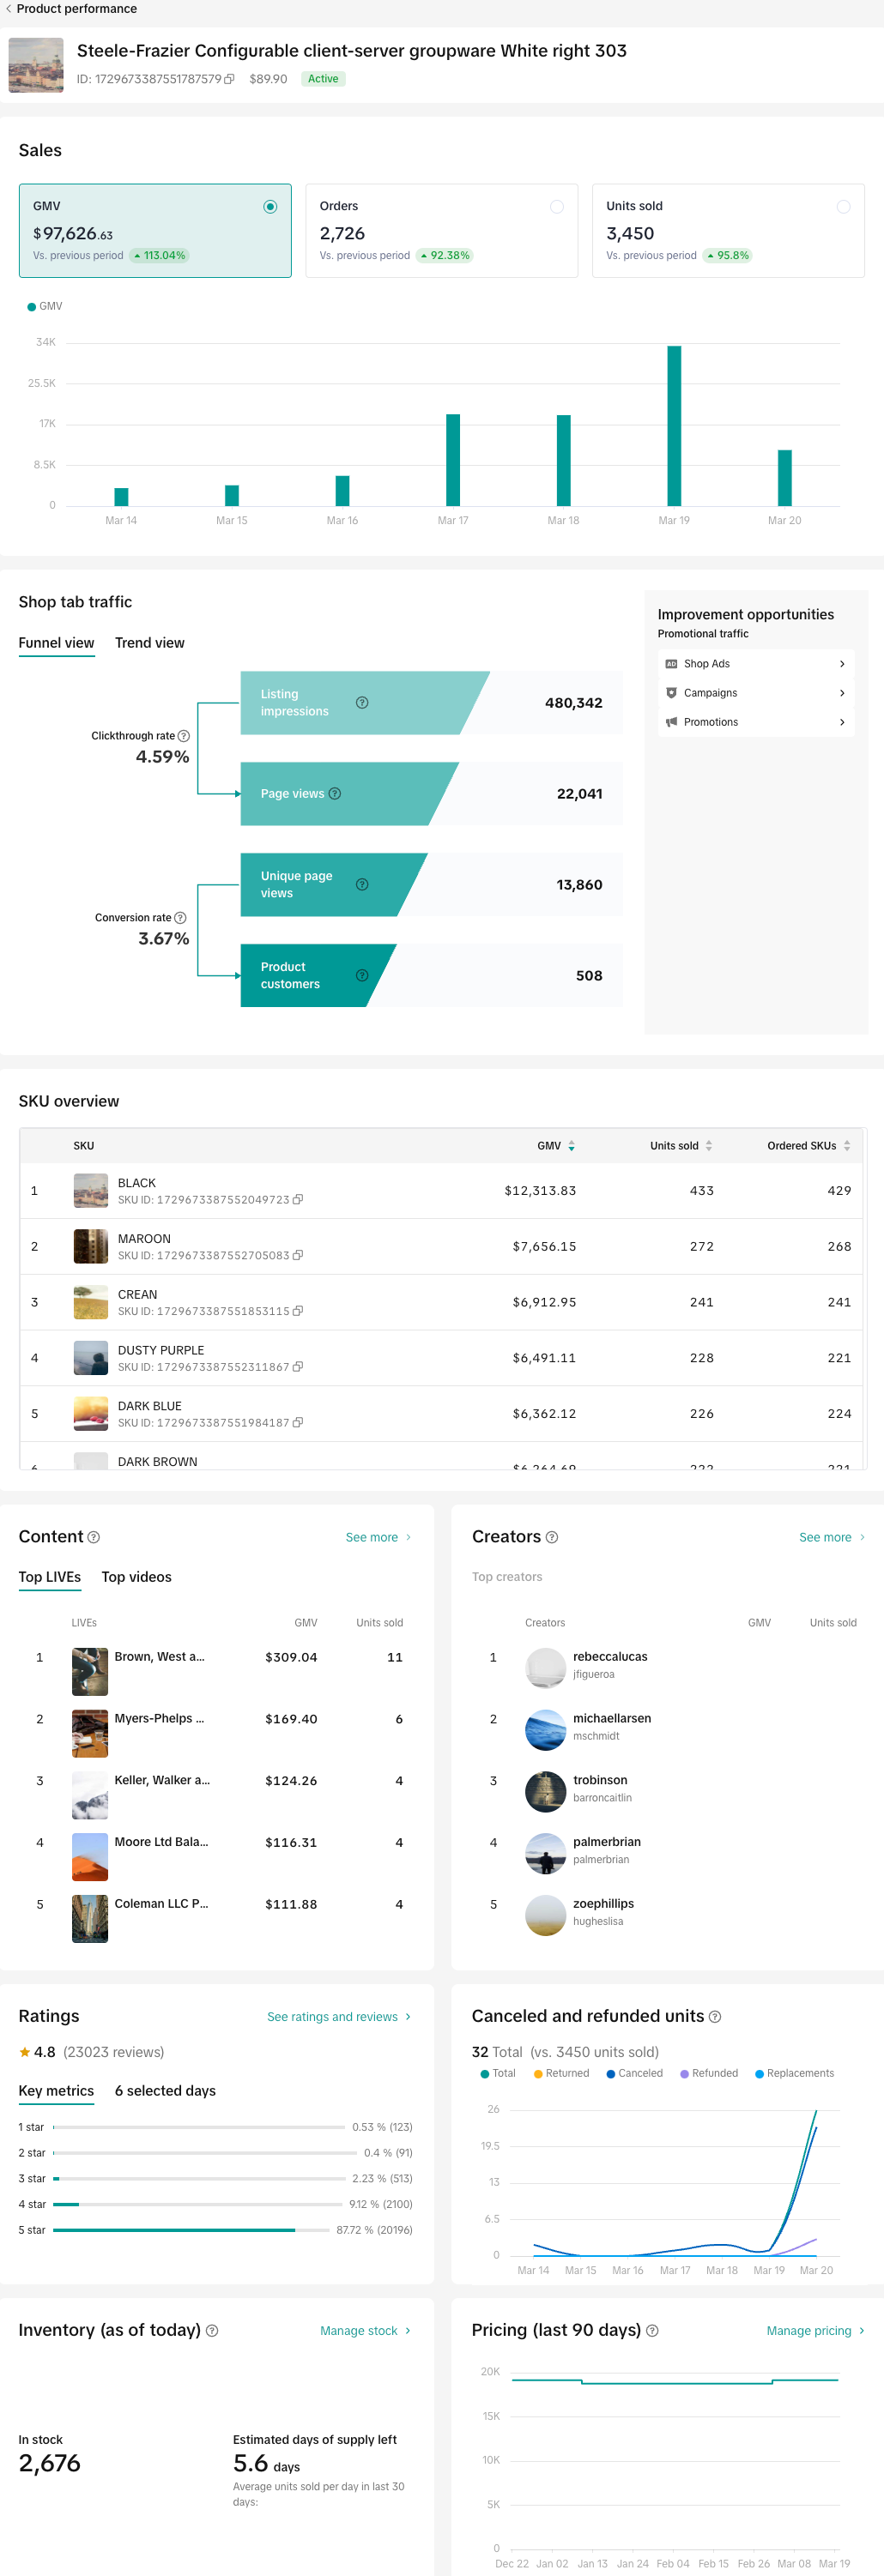884x2576 pixels.
Task: Select the GMV metric radio button
Action: pos(270,207)
